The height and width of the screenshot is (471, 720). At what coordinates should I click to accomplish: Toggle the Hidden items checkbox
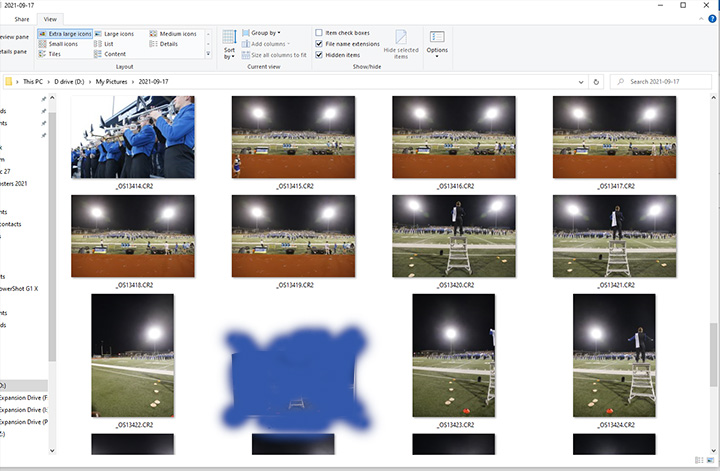(x=319, y=55)
